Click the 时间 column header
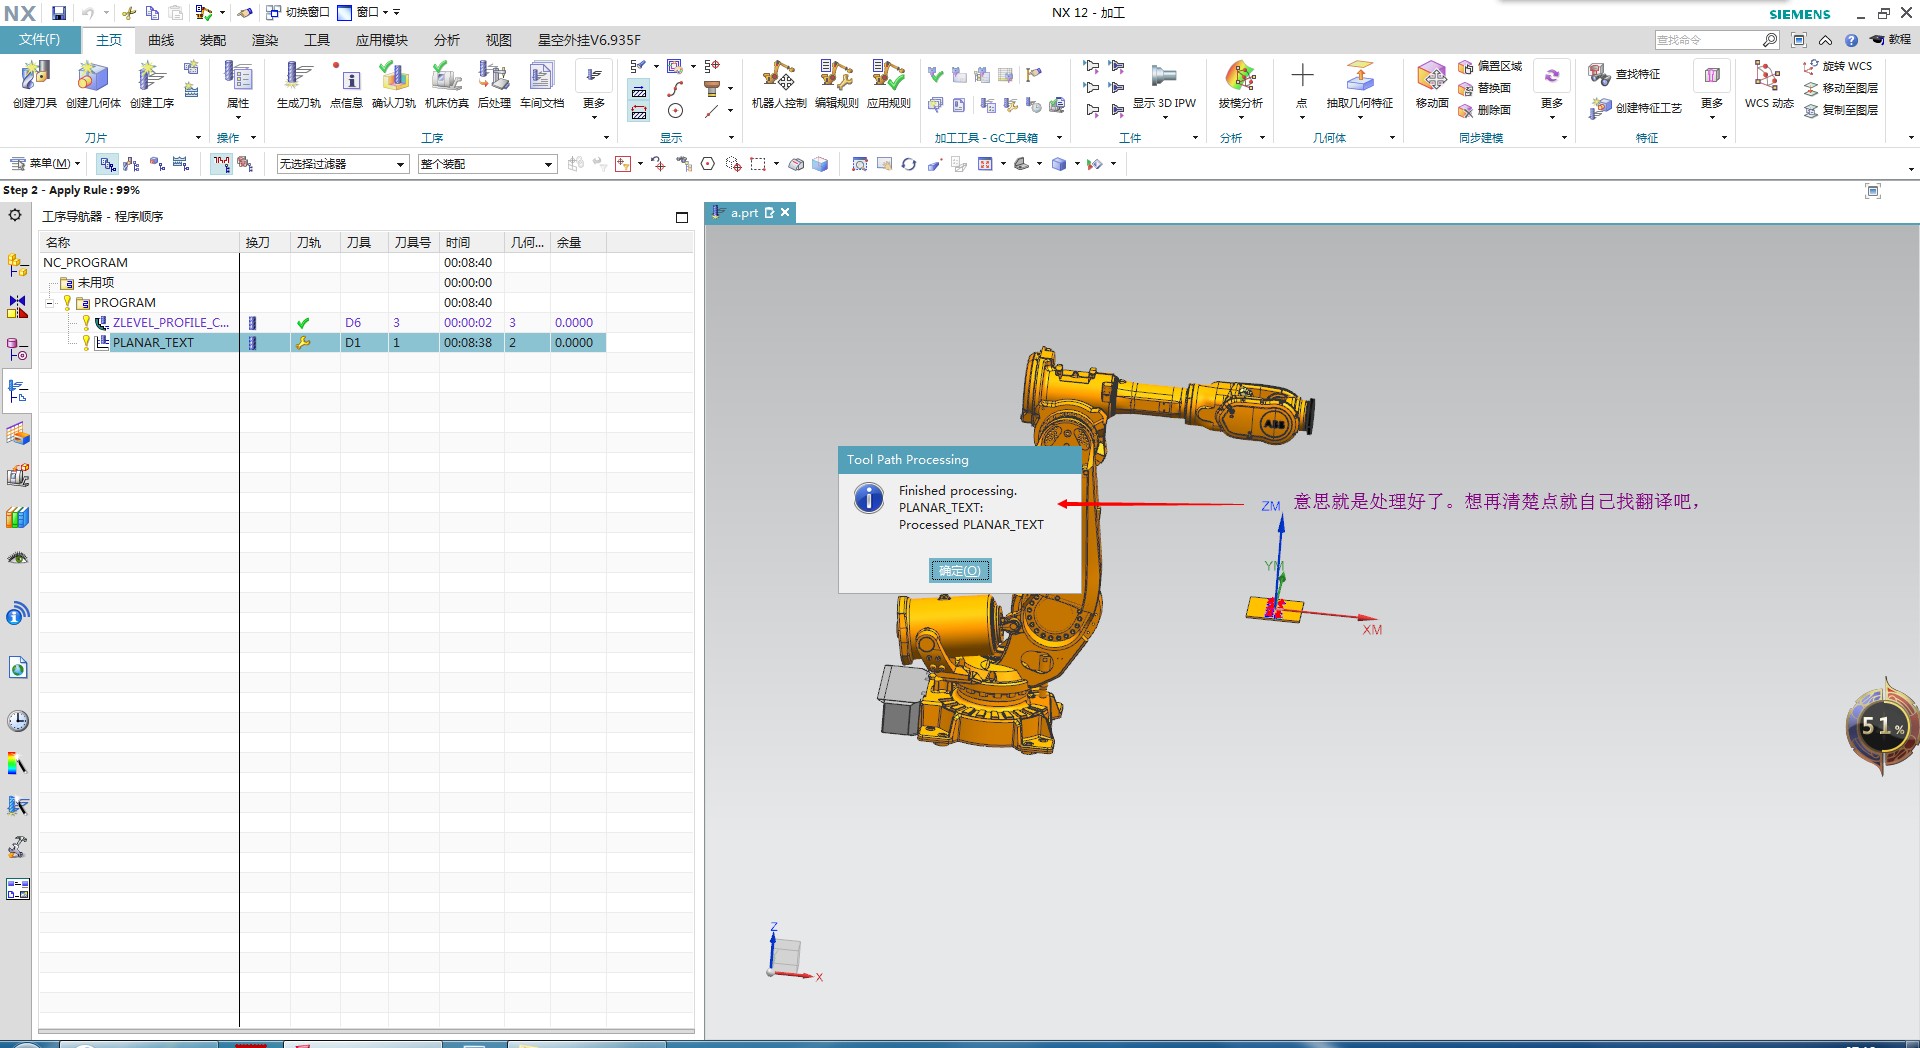 tap(472, 243)
